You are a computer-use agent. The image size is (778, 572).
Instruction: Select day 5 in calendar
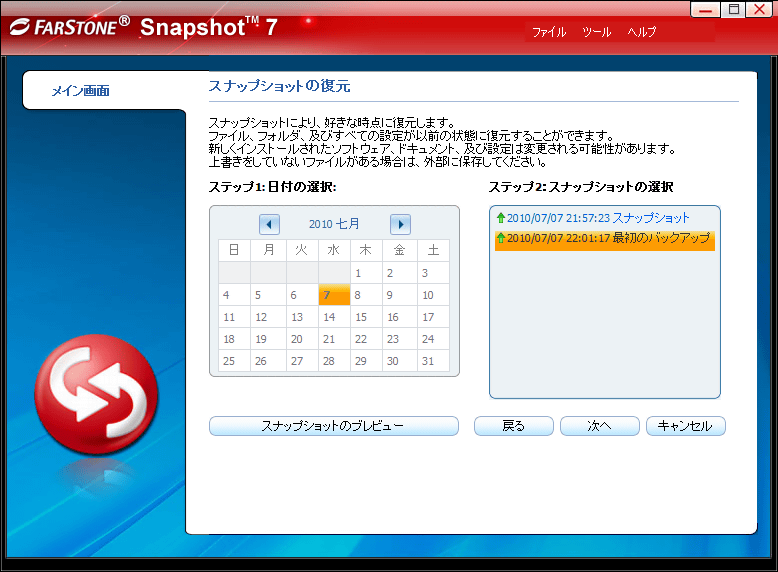tap(268, 295)
